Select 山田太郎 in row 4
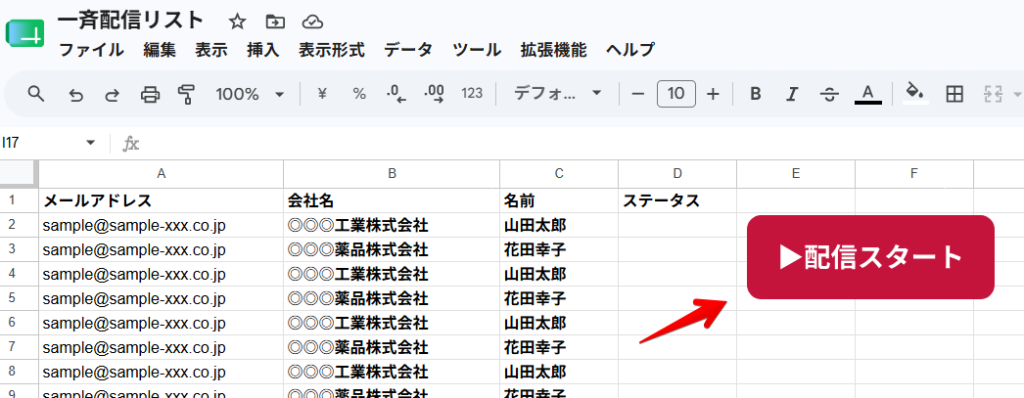Screen dimensions: 1024x398 pyautogui.click(x=559, y=274)
